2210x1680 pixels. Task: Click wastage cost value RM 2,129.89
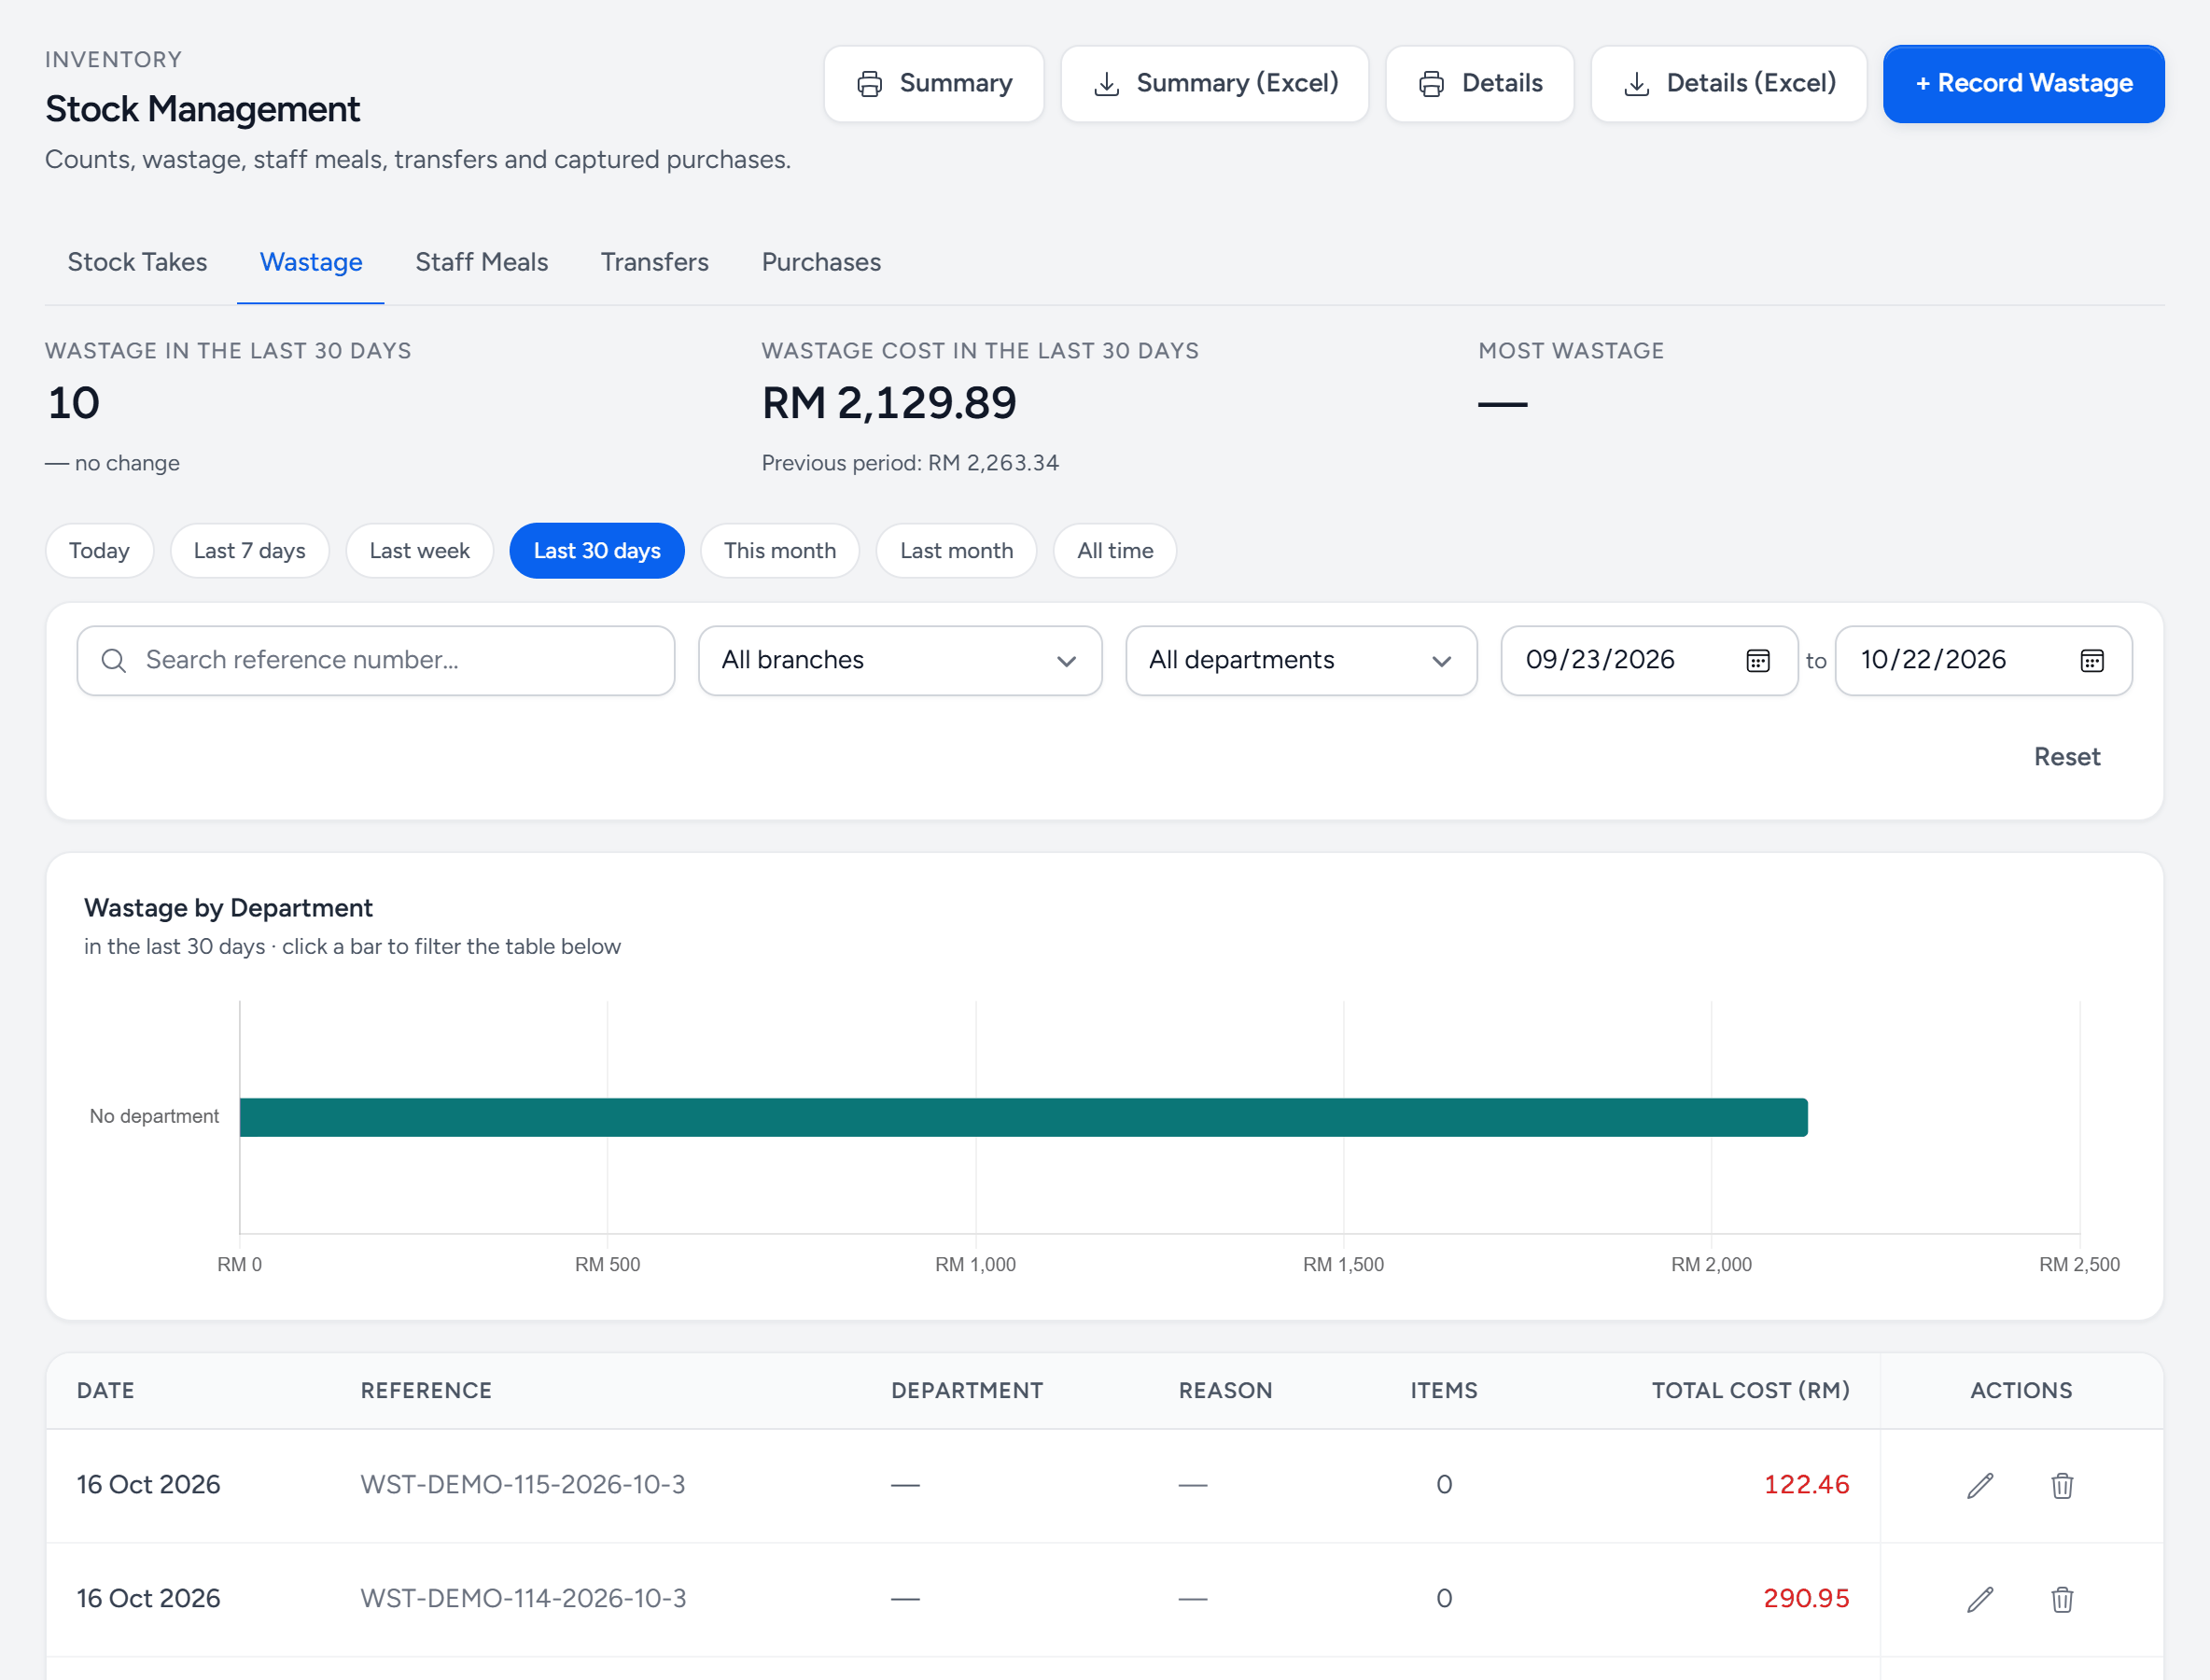889,404
